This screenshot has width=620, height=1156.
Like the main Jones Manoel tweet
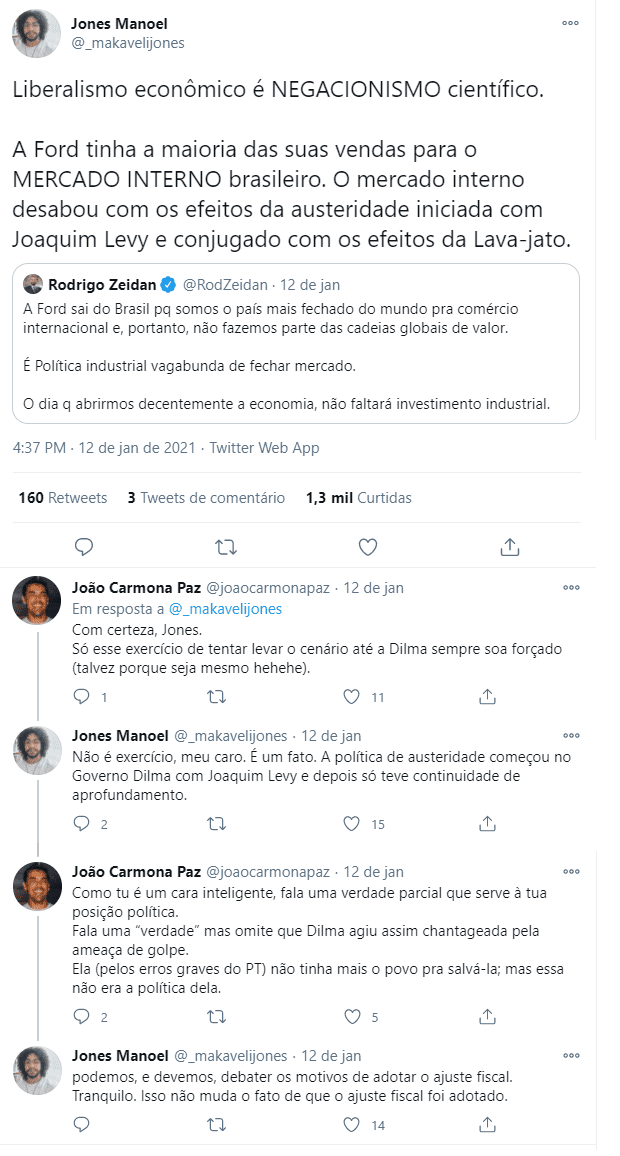[x=368, y=546]
